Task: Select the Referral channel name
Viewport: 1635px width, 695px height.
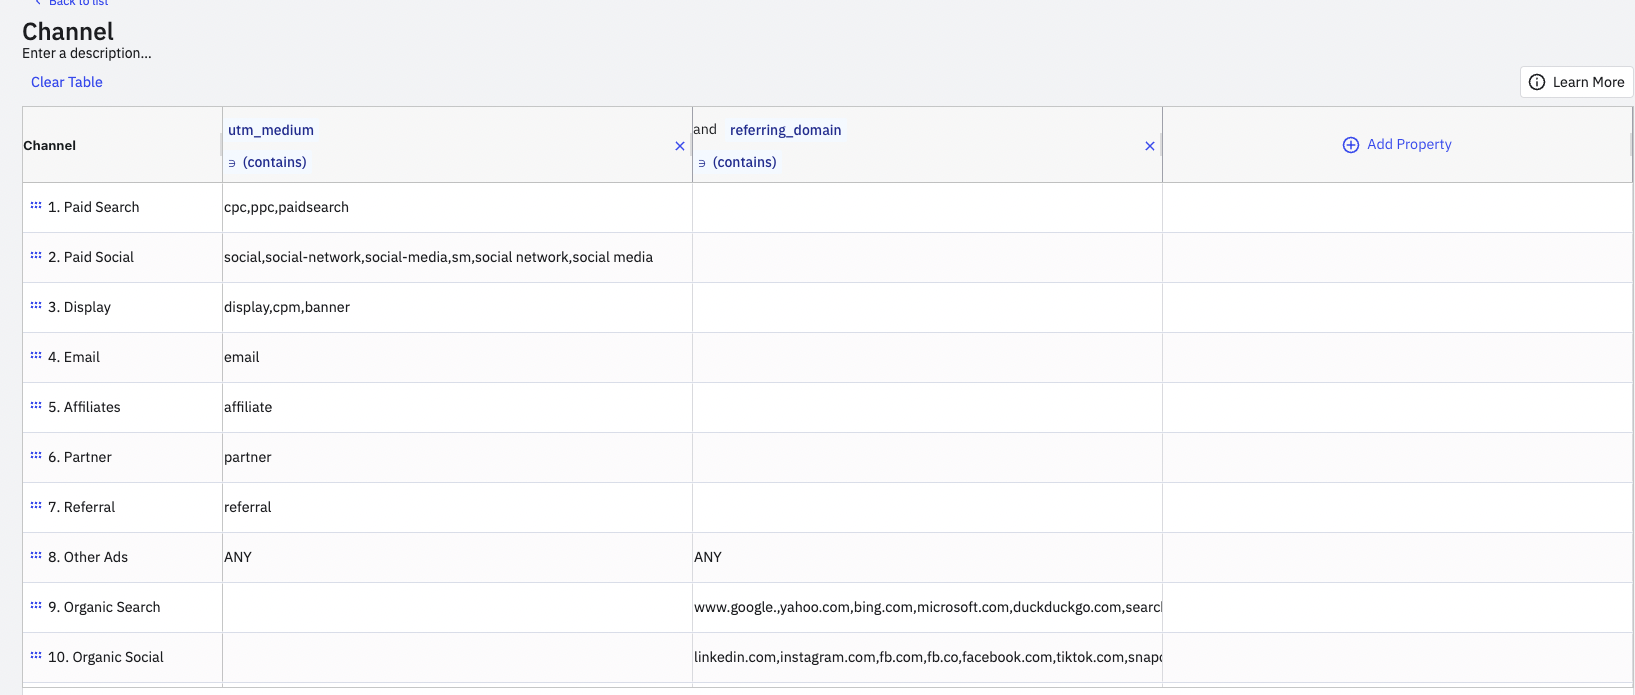Action: pyautogui.click(x=89, y=507)
